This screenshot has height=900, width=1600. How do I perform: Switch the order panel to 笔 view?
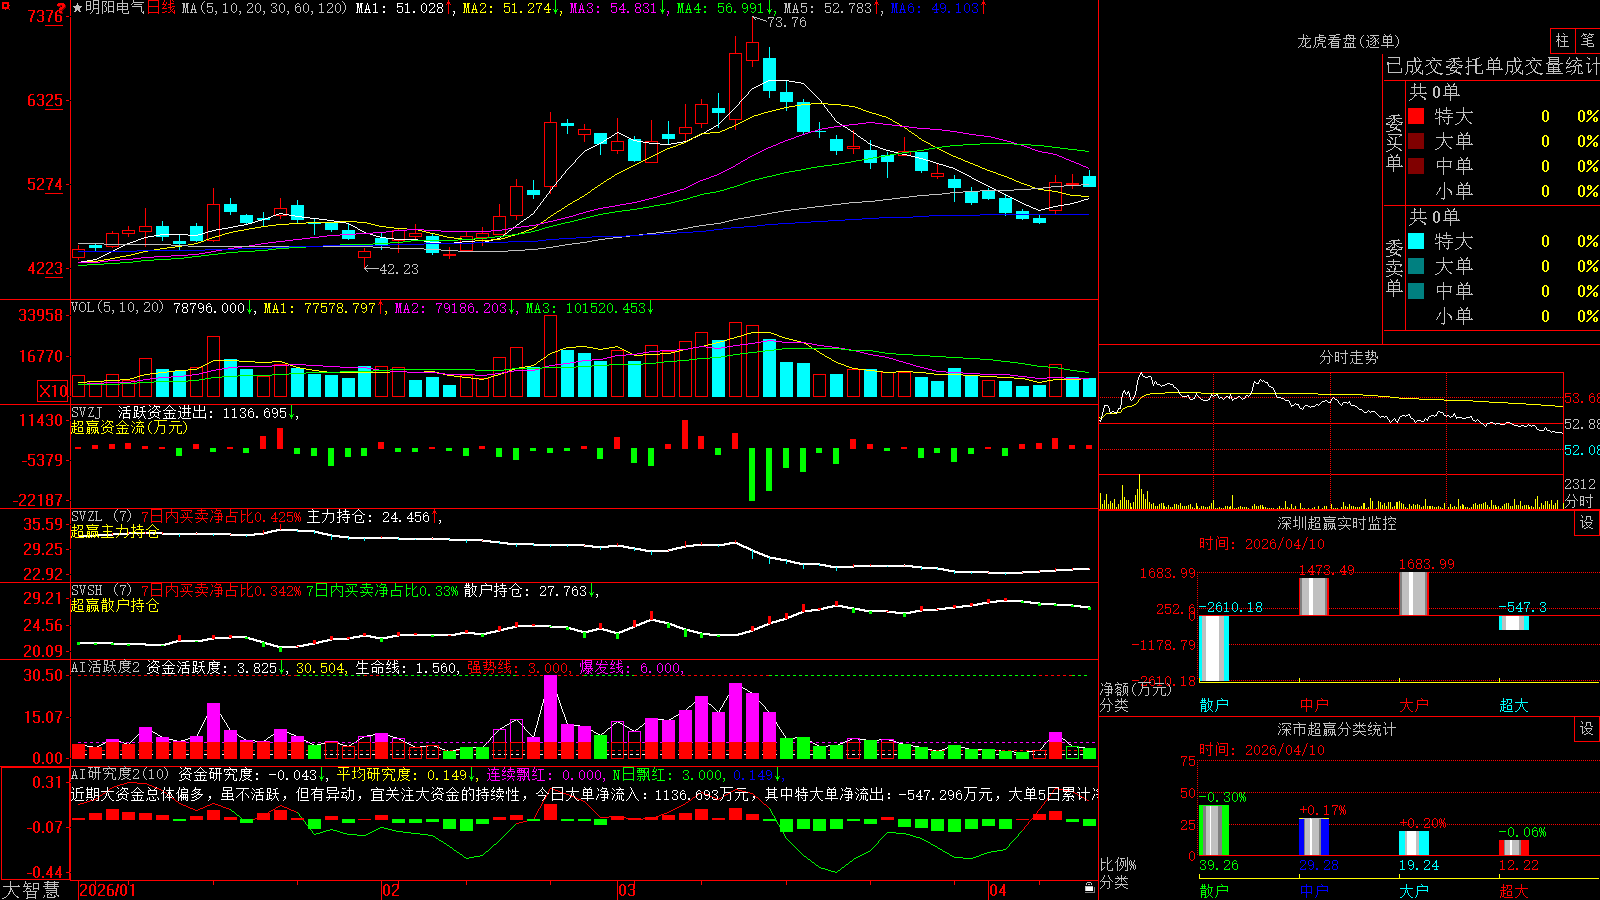1587,41
